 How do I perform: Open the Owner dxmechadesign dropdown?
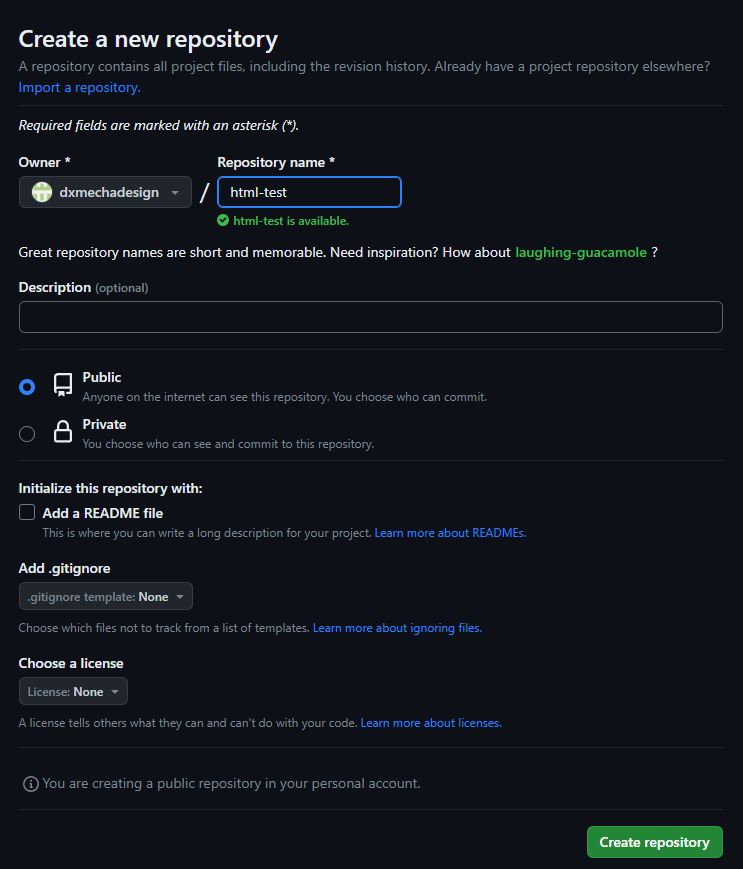[105, 192]
